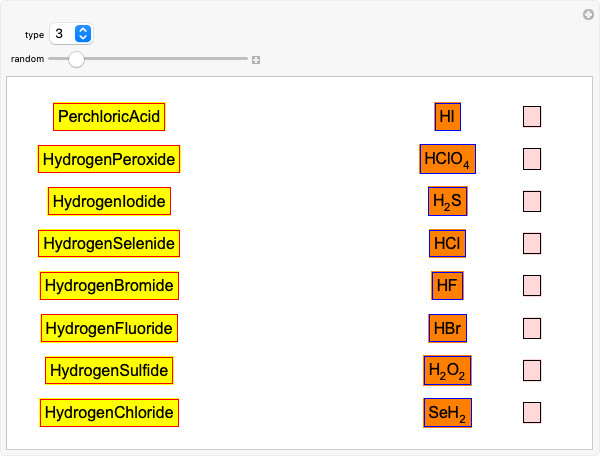600x457 pixels.
Task: Expand the random slider controls plus icon
Action: tap(256, 60)
